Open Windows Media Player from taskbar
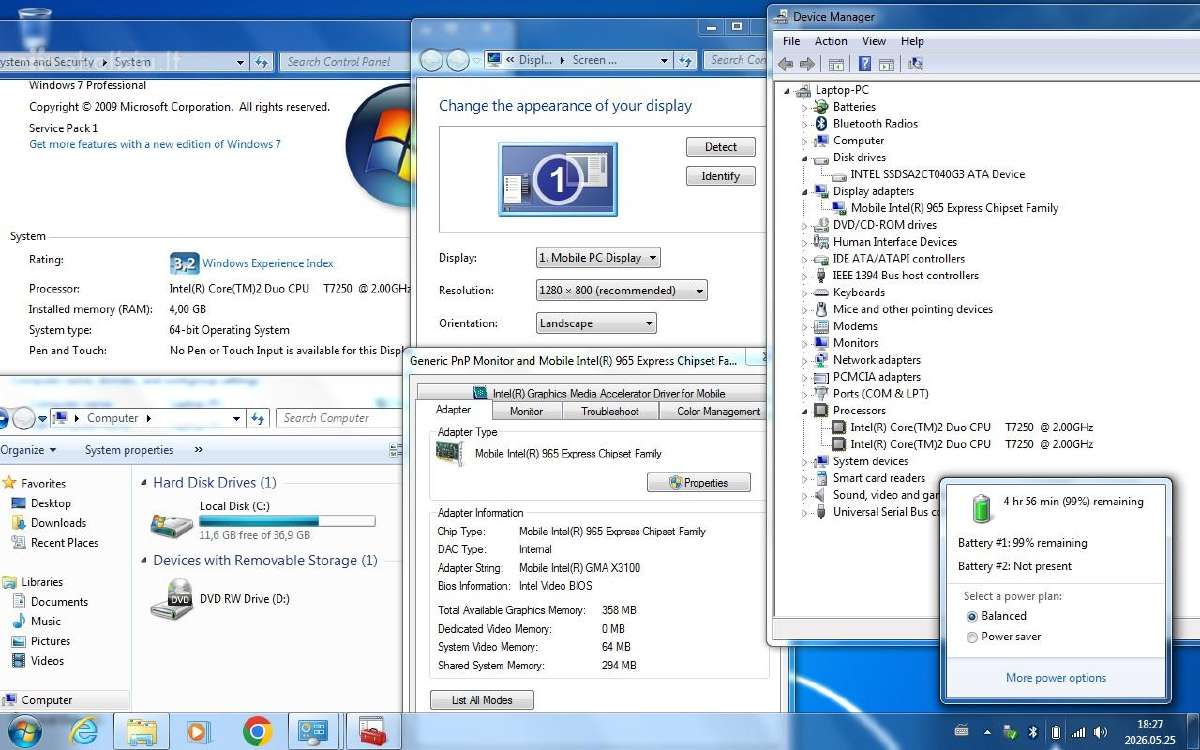 198,732
